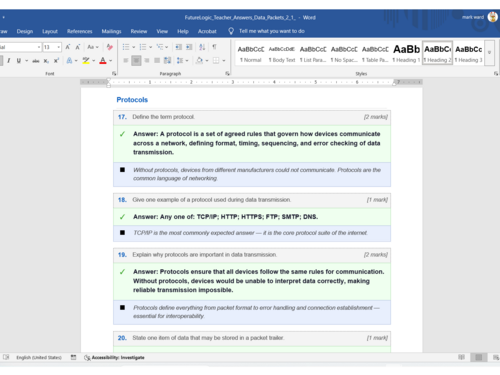
Task: Open line and paragraph spacing options
Action: click(180, 61)
